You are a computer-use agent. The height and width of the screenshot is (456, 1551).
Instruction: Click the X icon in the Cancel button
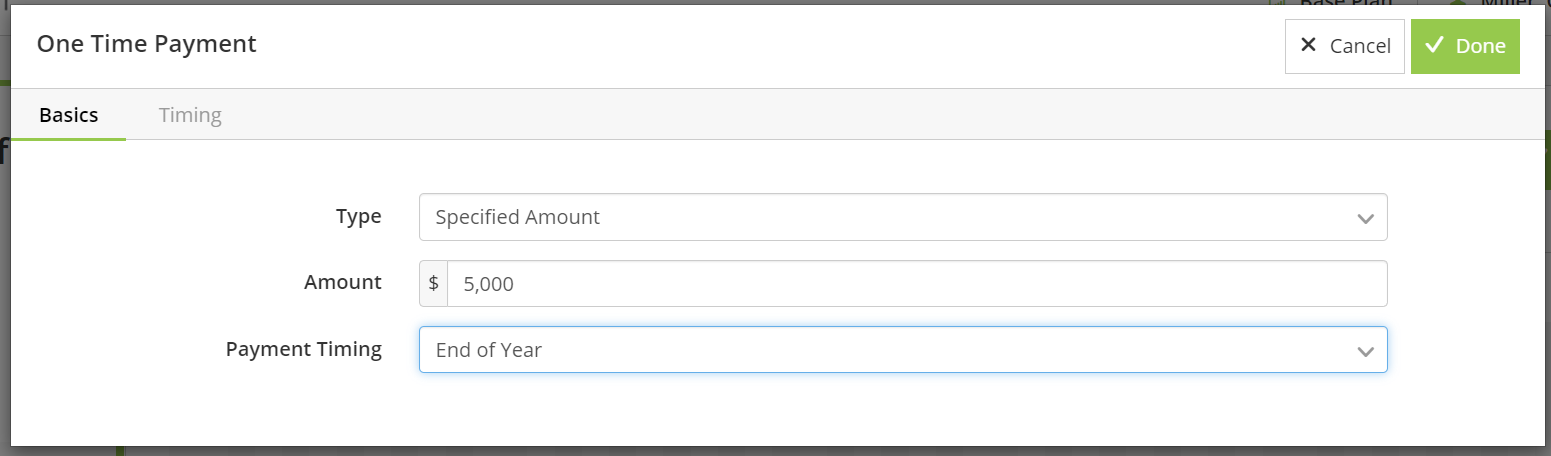click(1308, 46)
